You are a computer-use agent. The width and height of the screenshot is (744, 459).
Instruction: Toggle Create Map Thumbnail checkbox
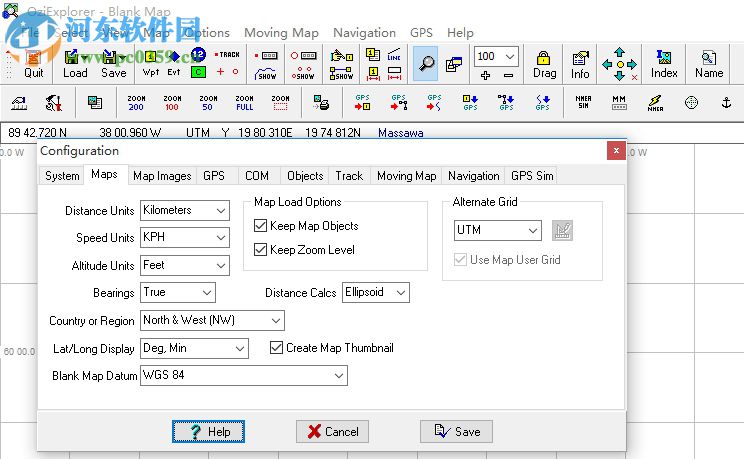point(276,347)
